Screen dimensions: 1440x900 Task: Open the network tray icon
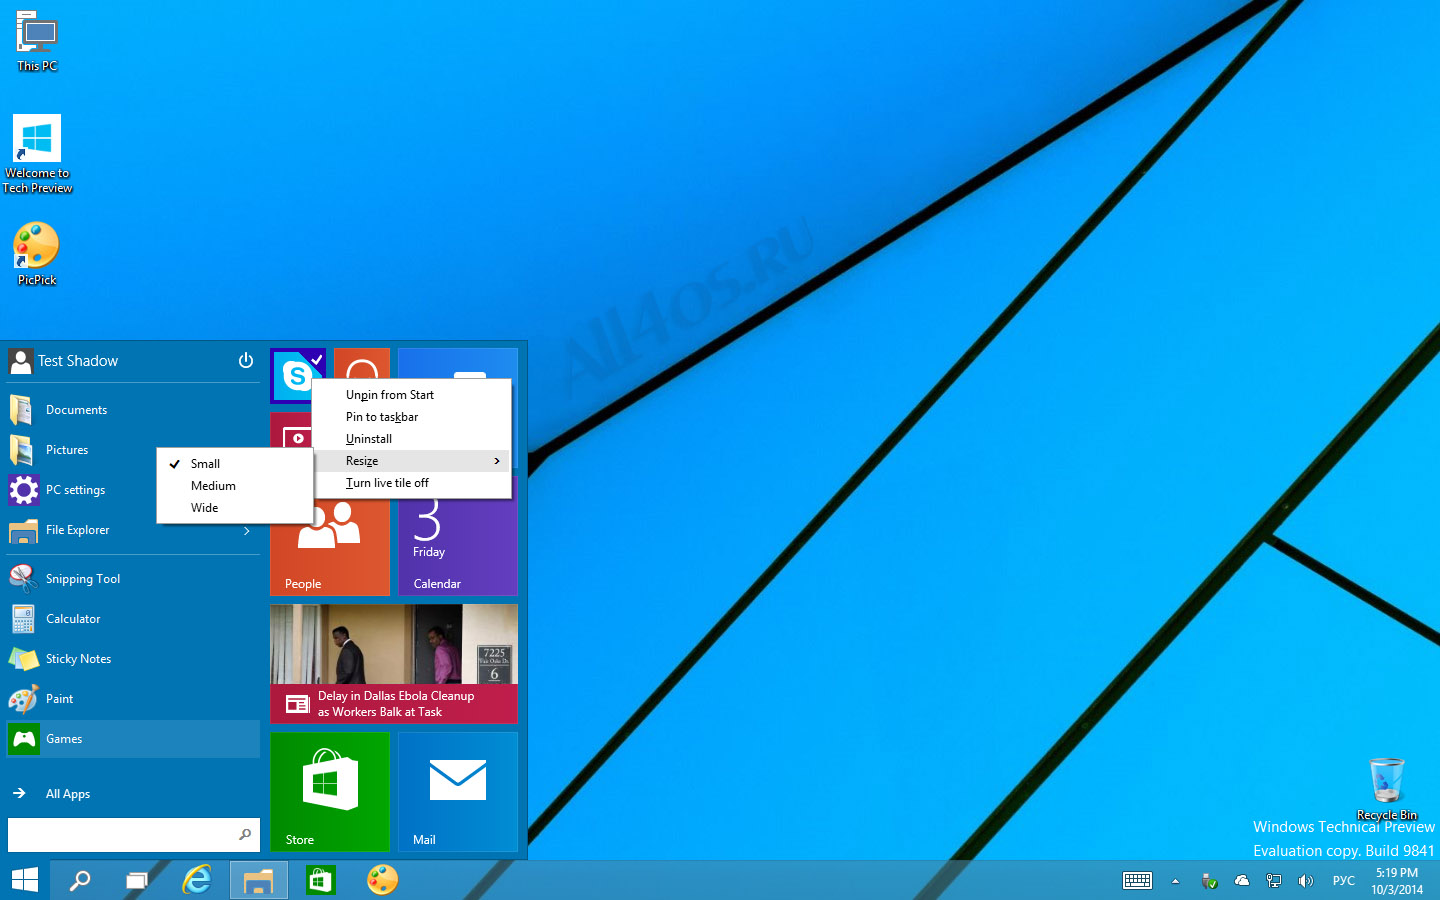click(1274, 881)
